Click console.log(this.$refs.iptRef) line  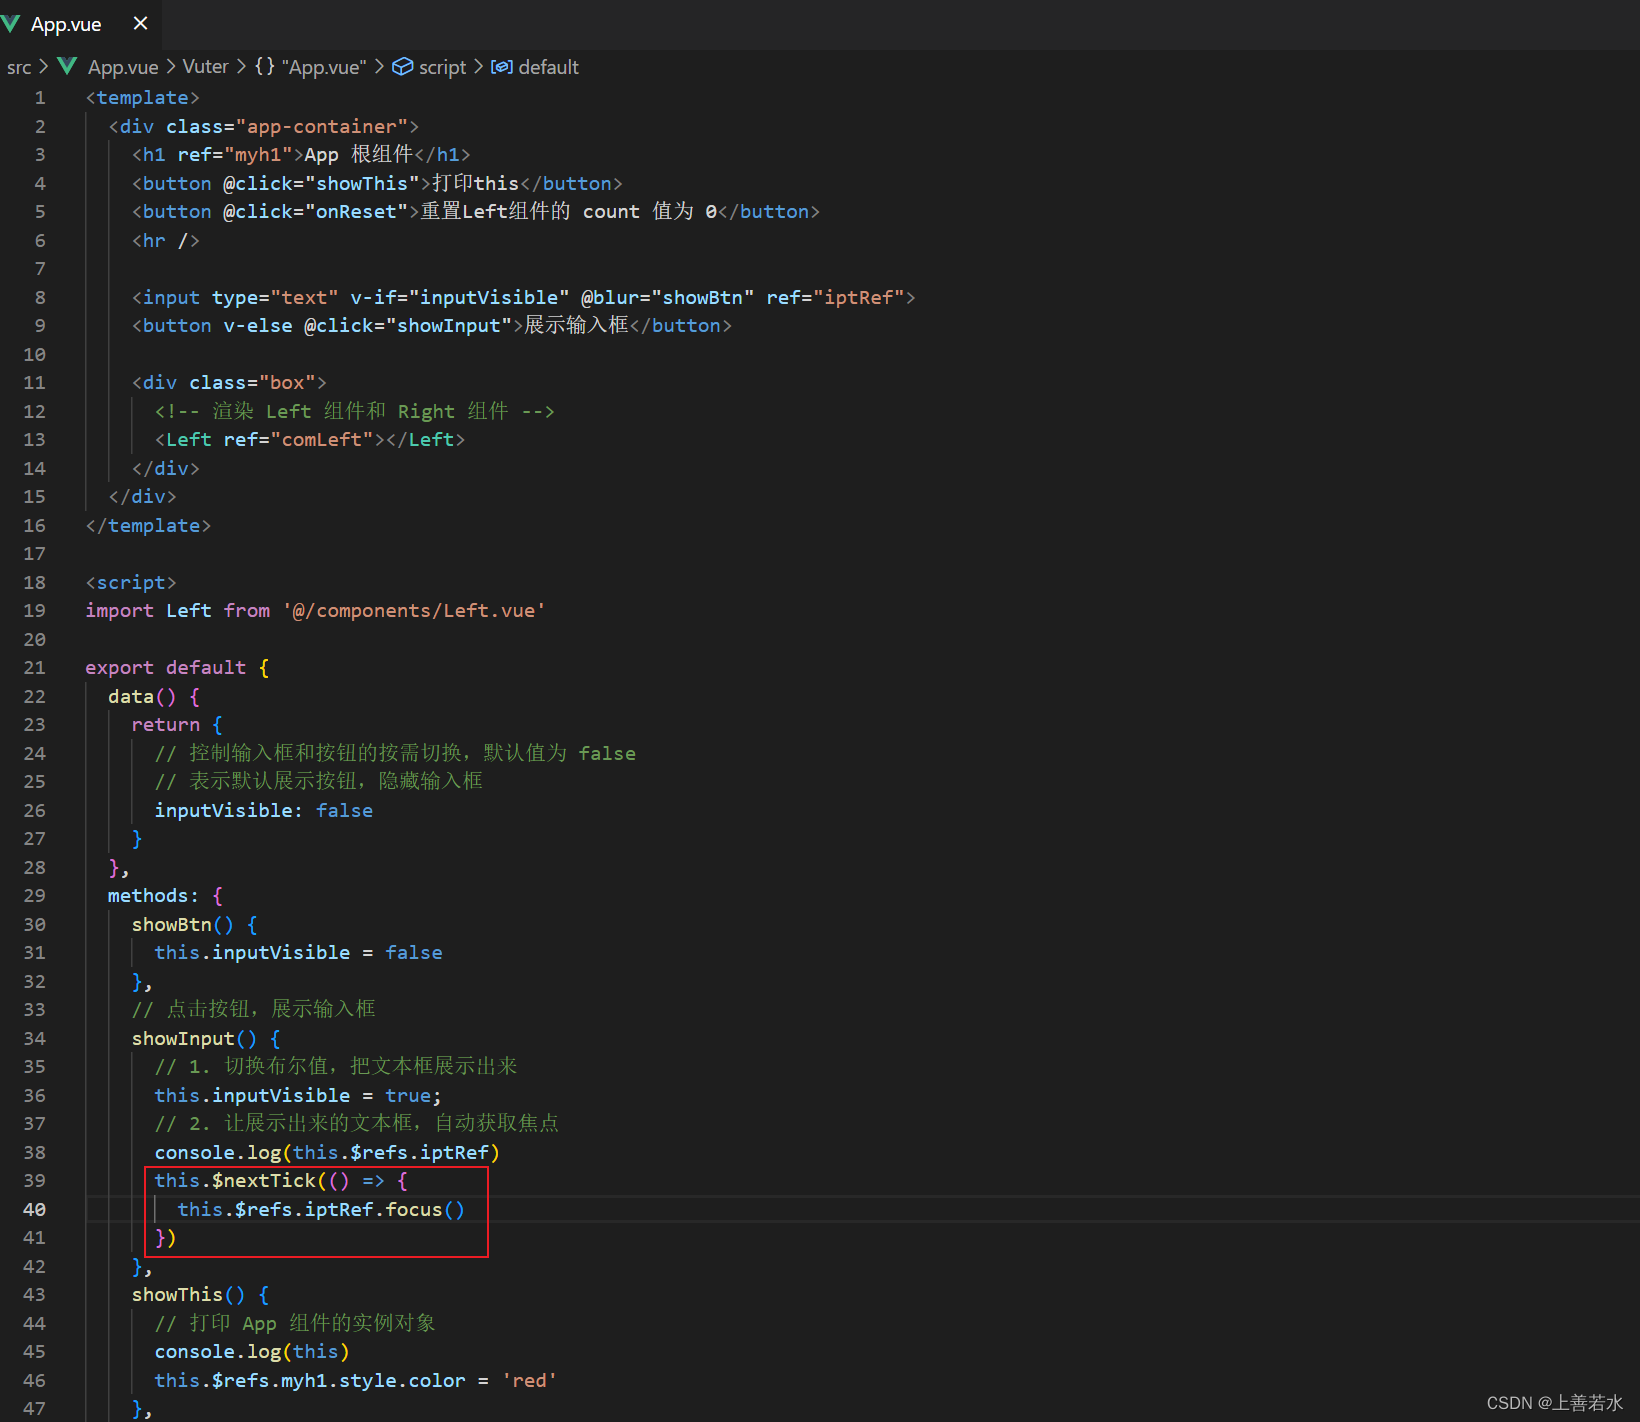327,1153
